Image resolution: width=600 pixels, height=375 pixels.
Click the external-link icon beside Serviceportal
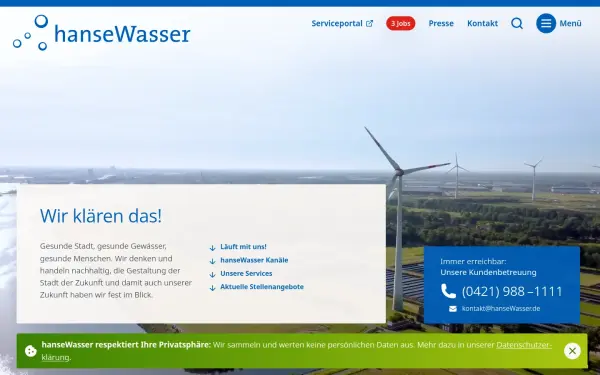pyautogui.click(x=369, y=24)
